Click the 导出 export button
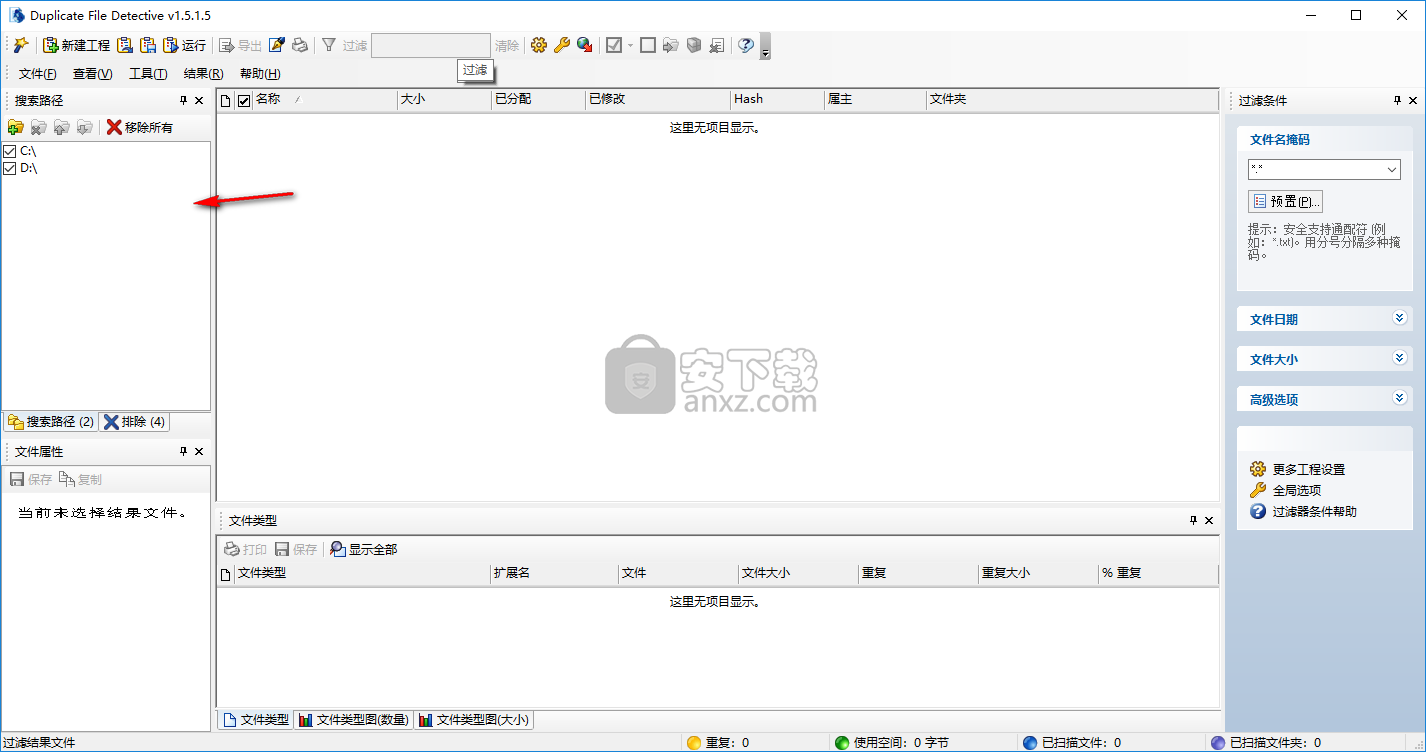 pos(240,45)
